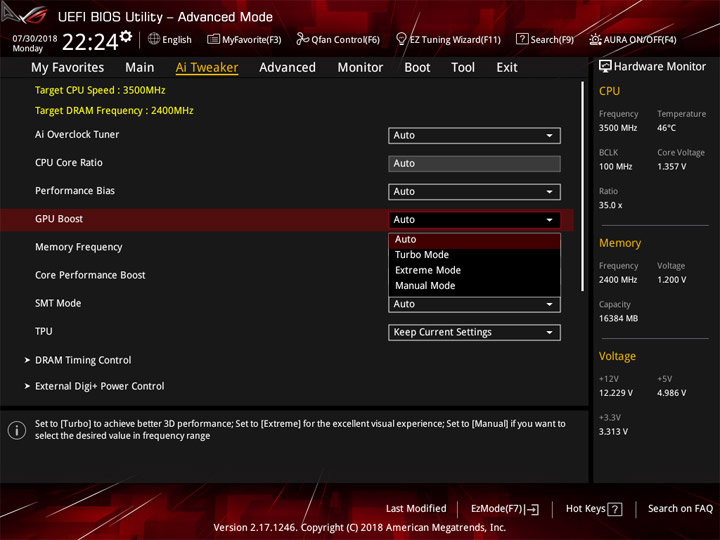Open Search(F9) question icon
Image resolution: width=720 pixels, height=540 pixels.
pyautogui.click(x=522, y=39)
